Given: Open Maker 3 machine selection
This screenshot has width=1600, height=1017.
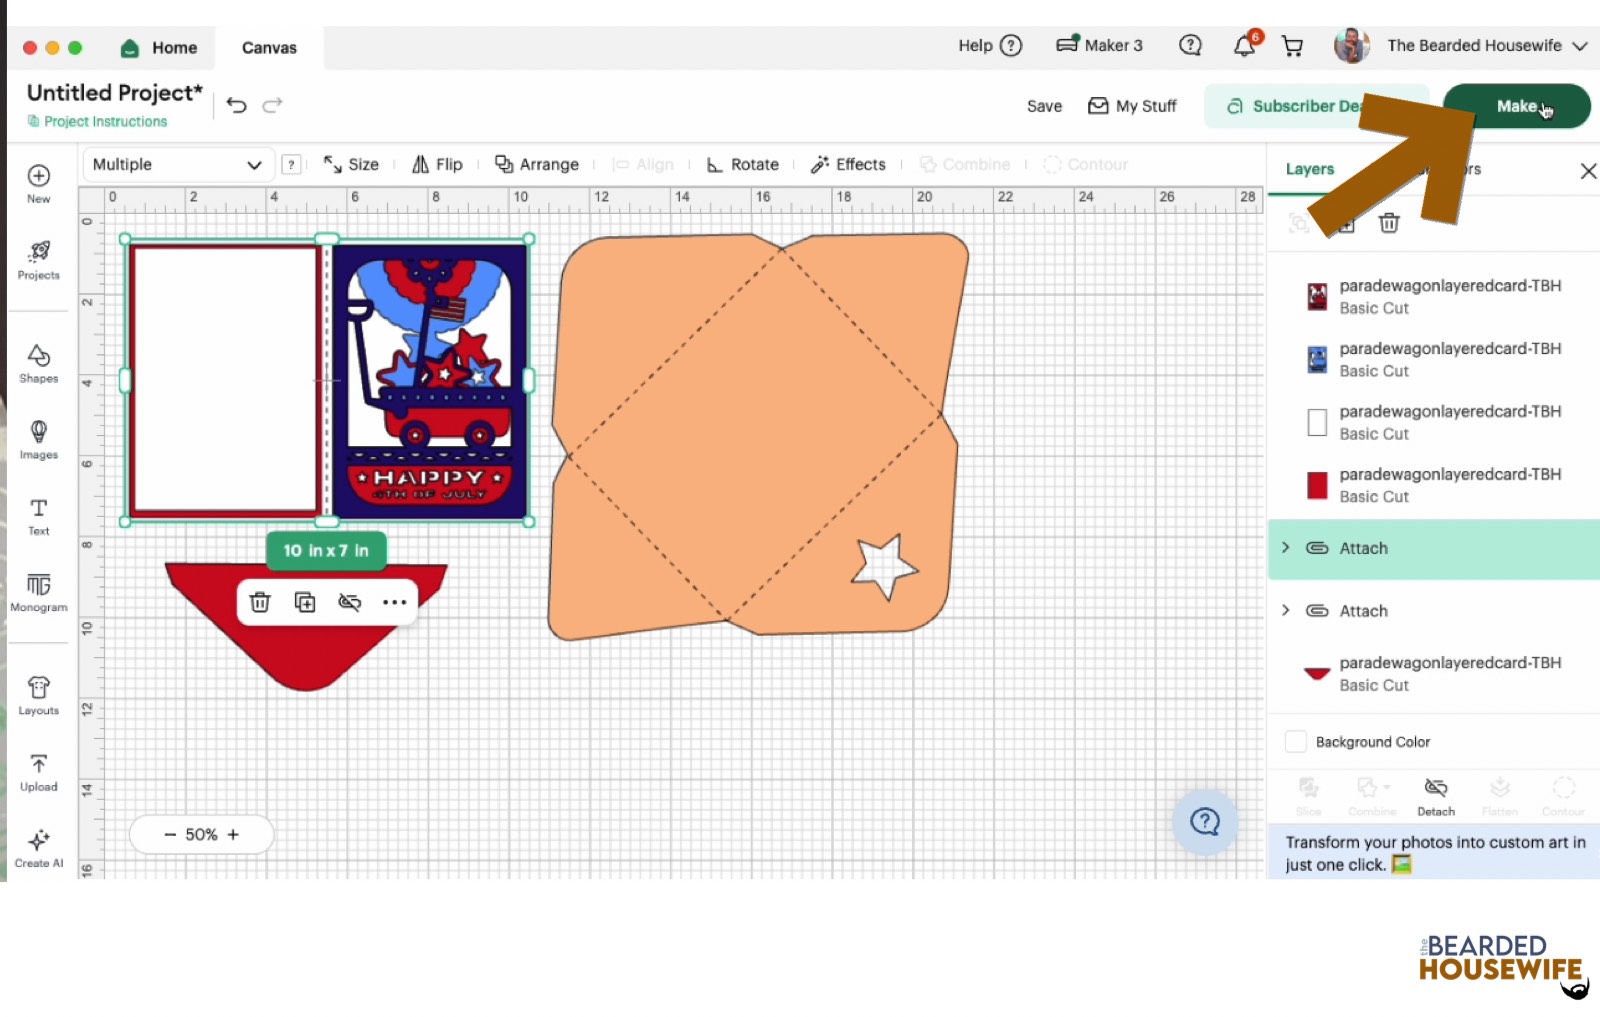Looking at the screenshot, I should (x=1099, y=45).
